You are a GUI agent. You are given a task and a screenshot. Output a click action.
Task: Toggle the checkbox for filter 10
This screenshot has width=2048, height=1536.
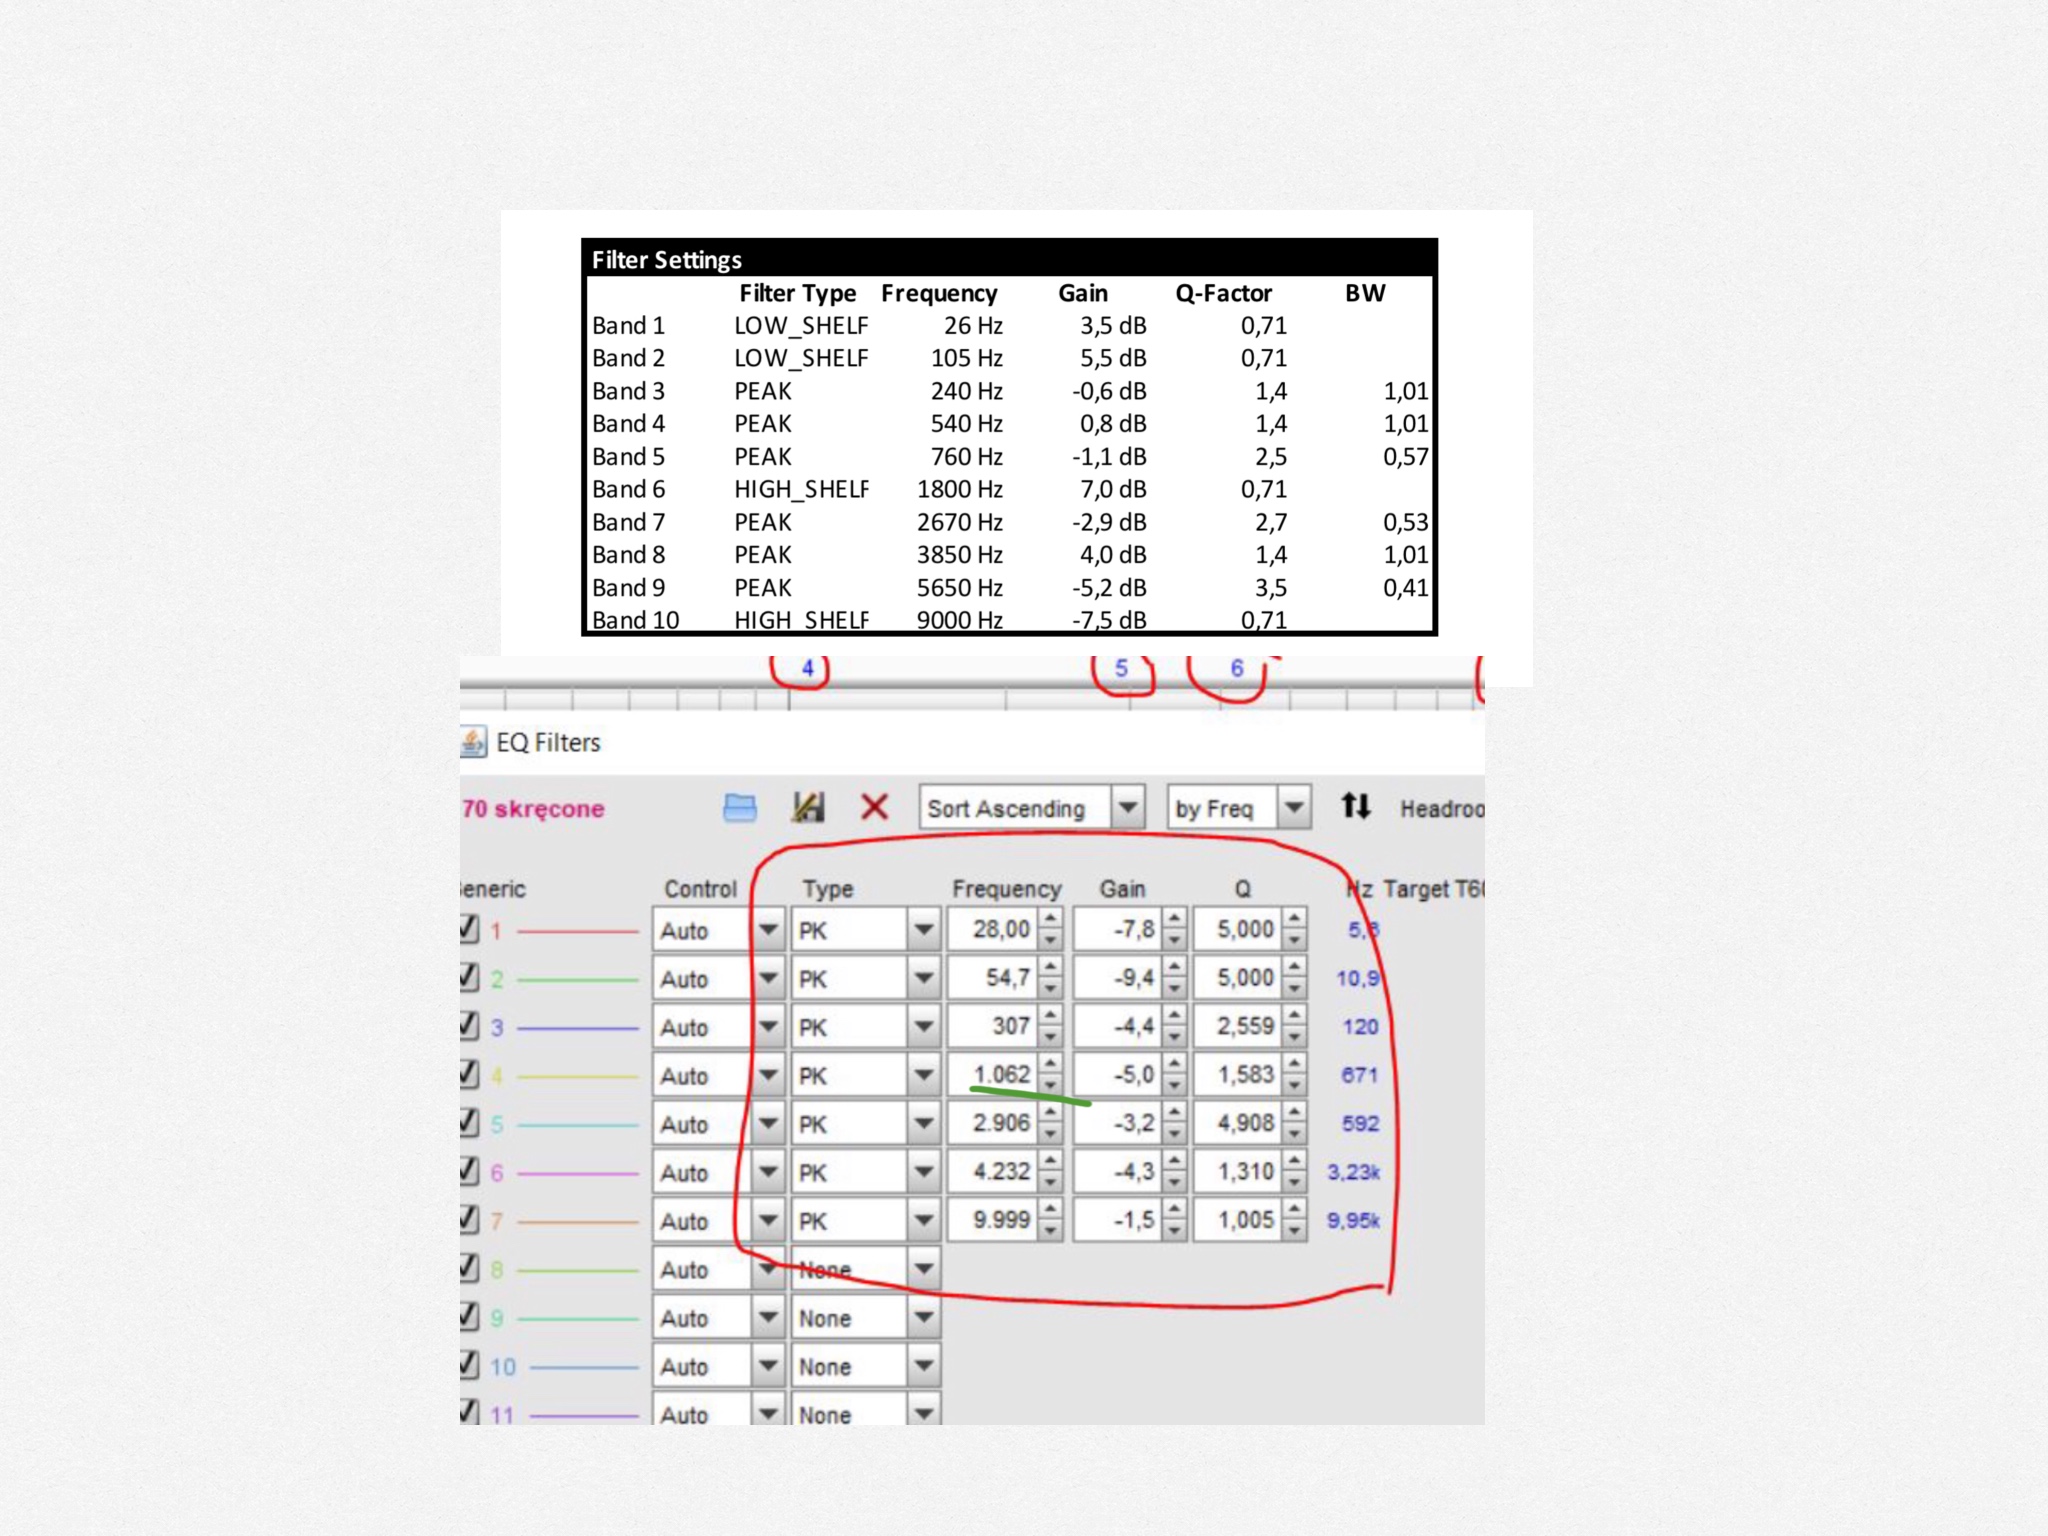tap(469, 1365)
